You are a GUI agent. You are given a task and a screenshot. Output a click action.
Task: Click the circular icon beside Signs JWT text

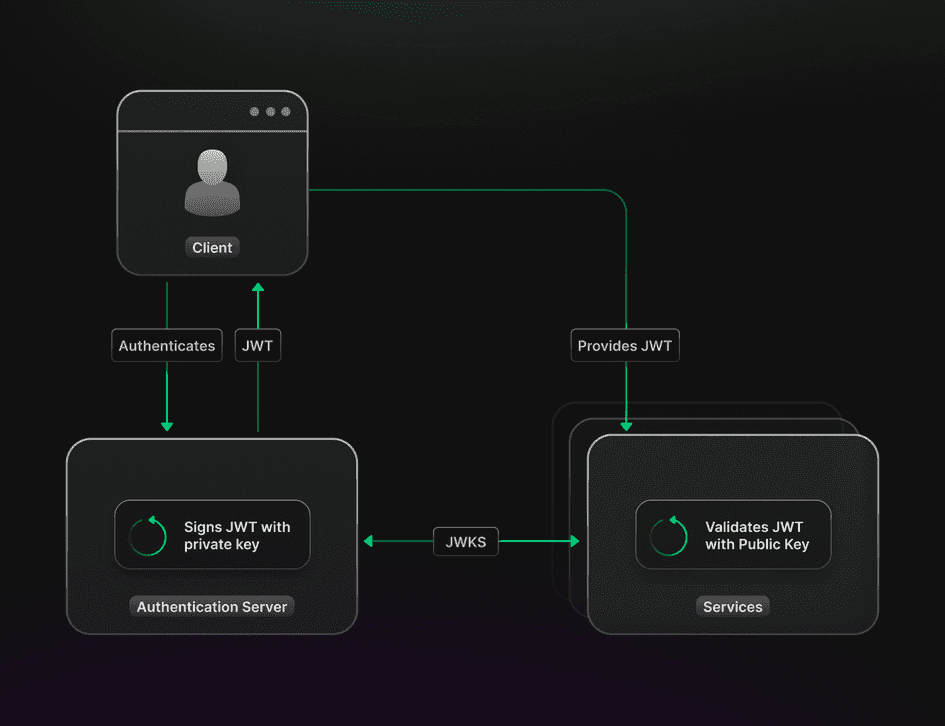[x=148, y=536]
